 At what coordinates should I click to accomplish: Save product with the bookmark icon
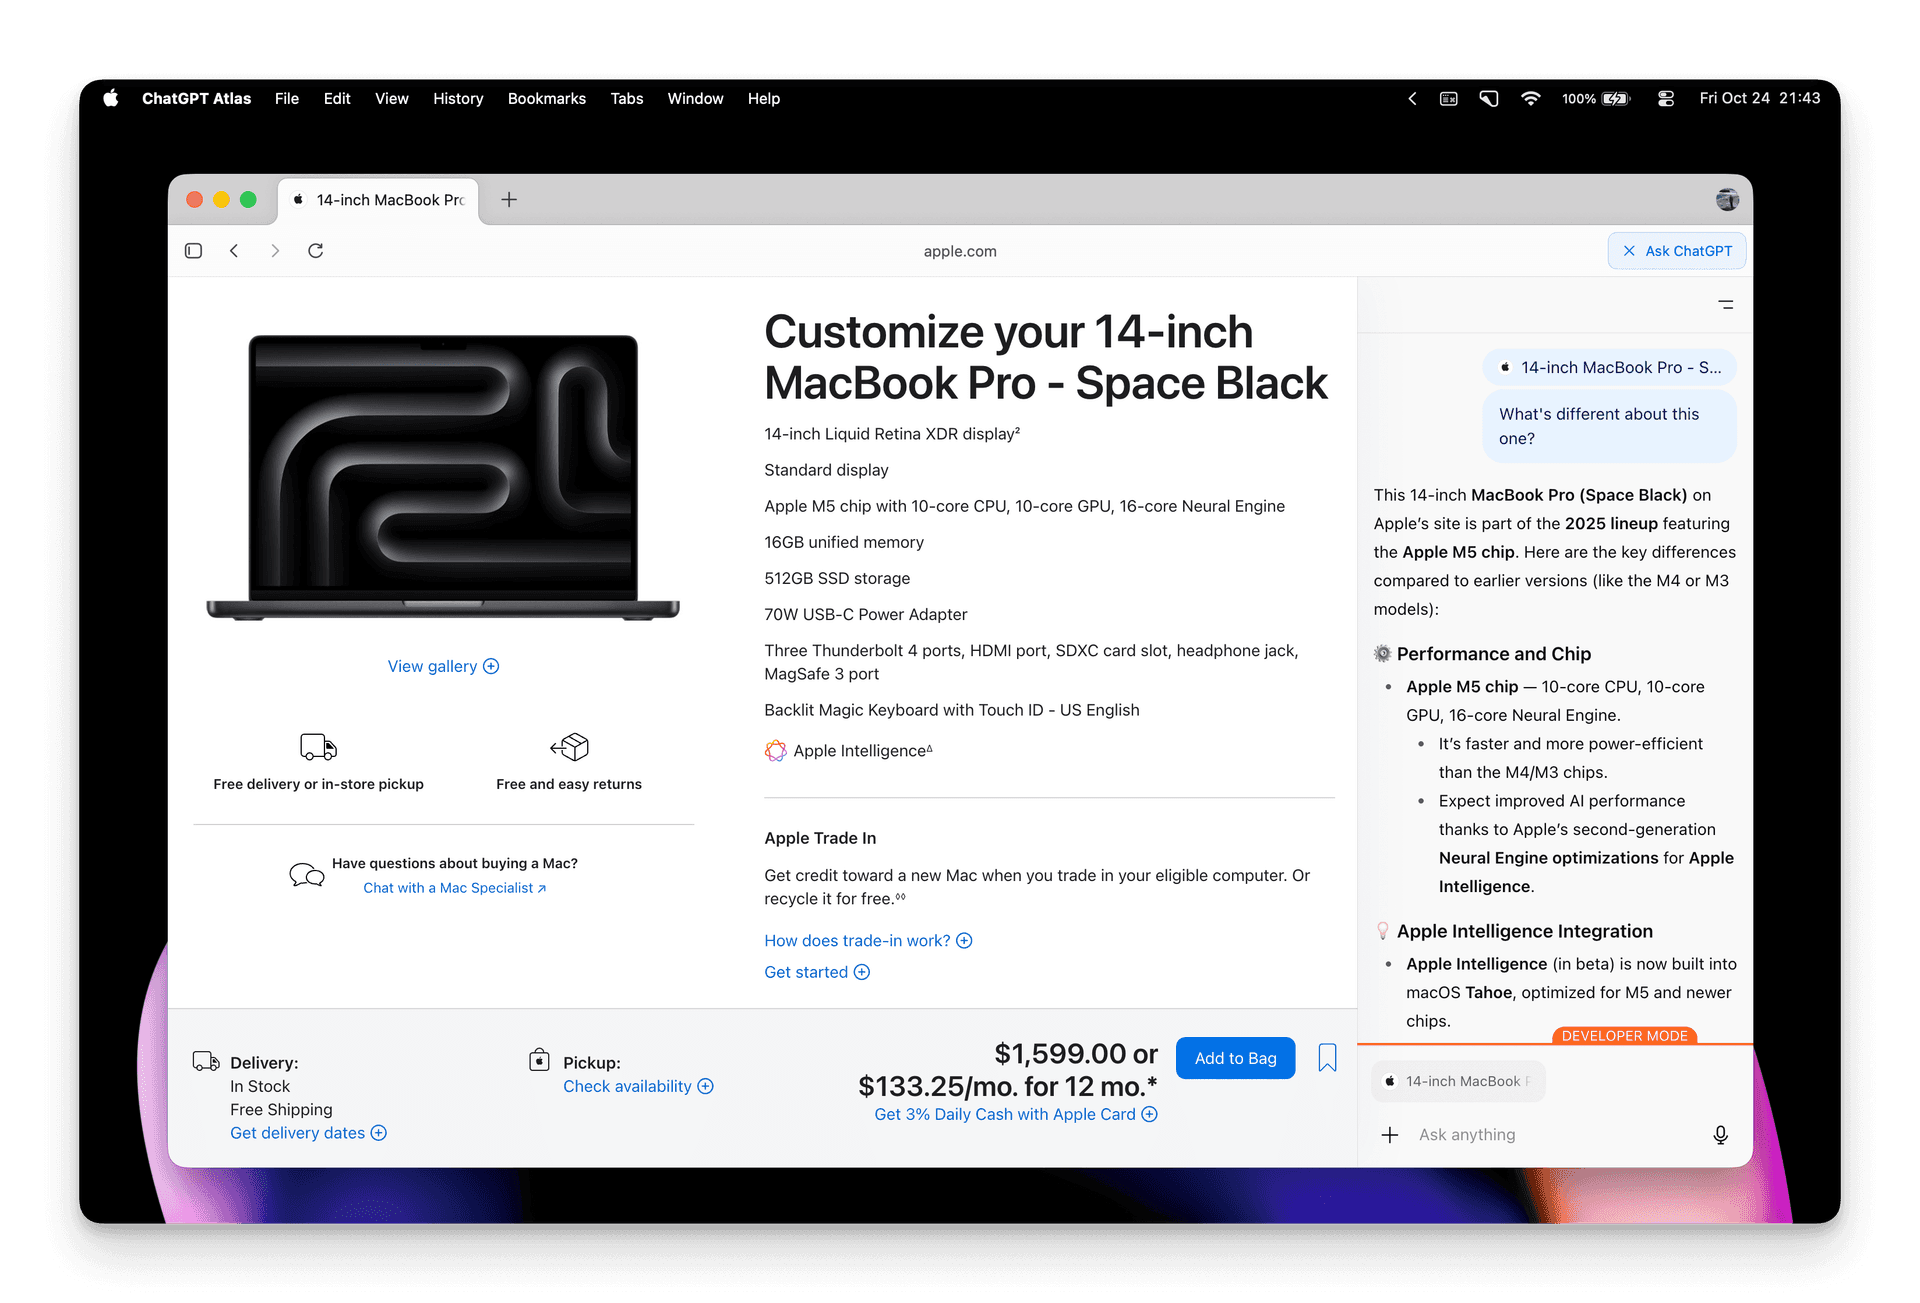pos(1327,1058)
